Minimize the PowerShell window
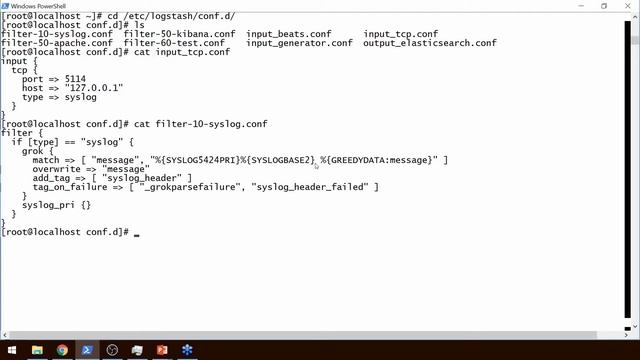Image resolution: width=640 pixels, height=360 pixels. pyautogui.click(x=581, y=6)
